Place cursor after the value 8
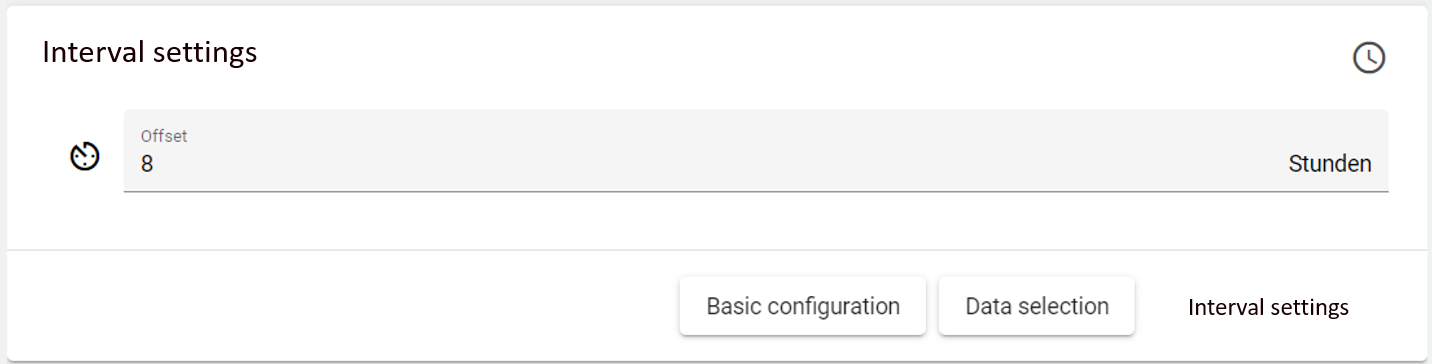The height and width of the screenshot is (364, 1432). [155, 164]
